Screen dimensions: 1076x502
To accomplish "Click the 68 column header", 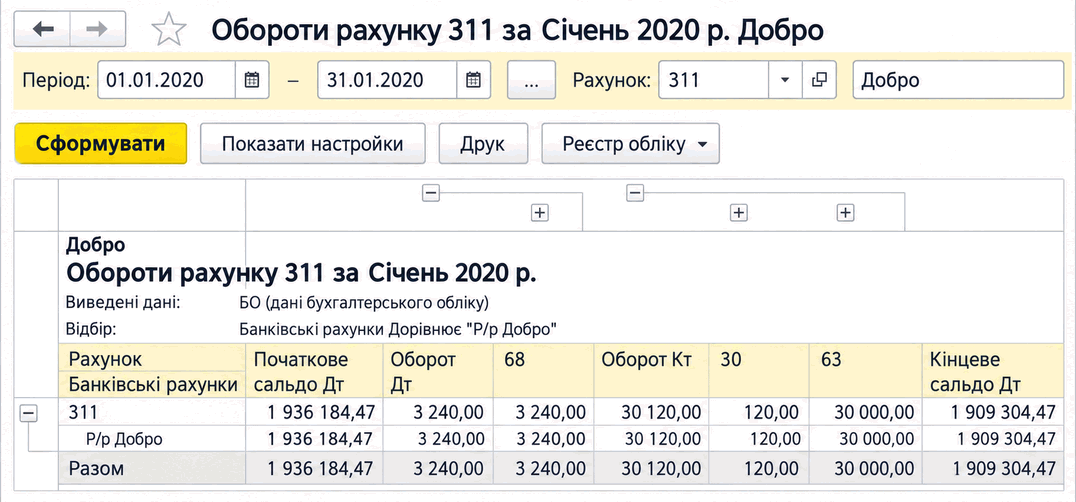I will coord(543,370).
